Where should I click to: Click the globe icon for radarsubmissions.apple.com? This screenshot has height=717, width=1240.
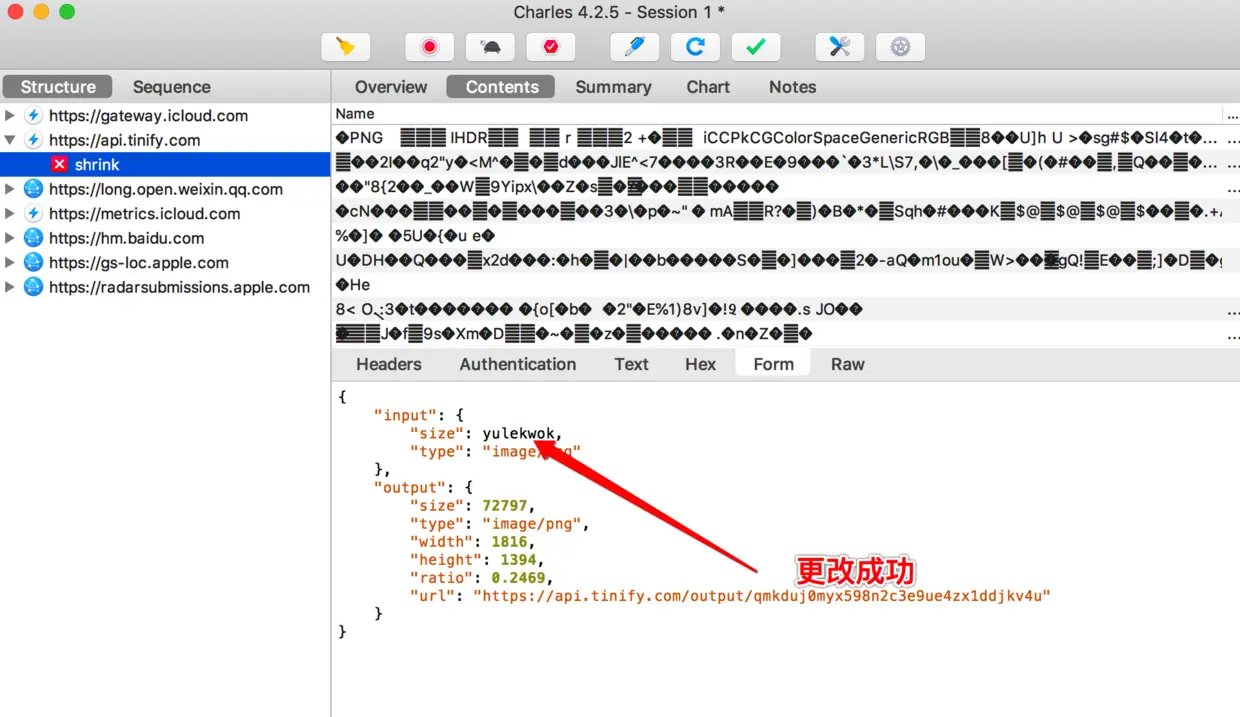click(33, 287)
